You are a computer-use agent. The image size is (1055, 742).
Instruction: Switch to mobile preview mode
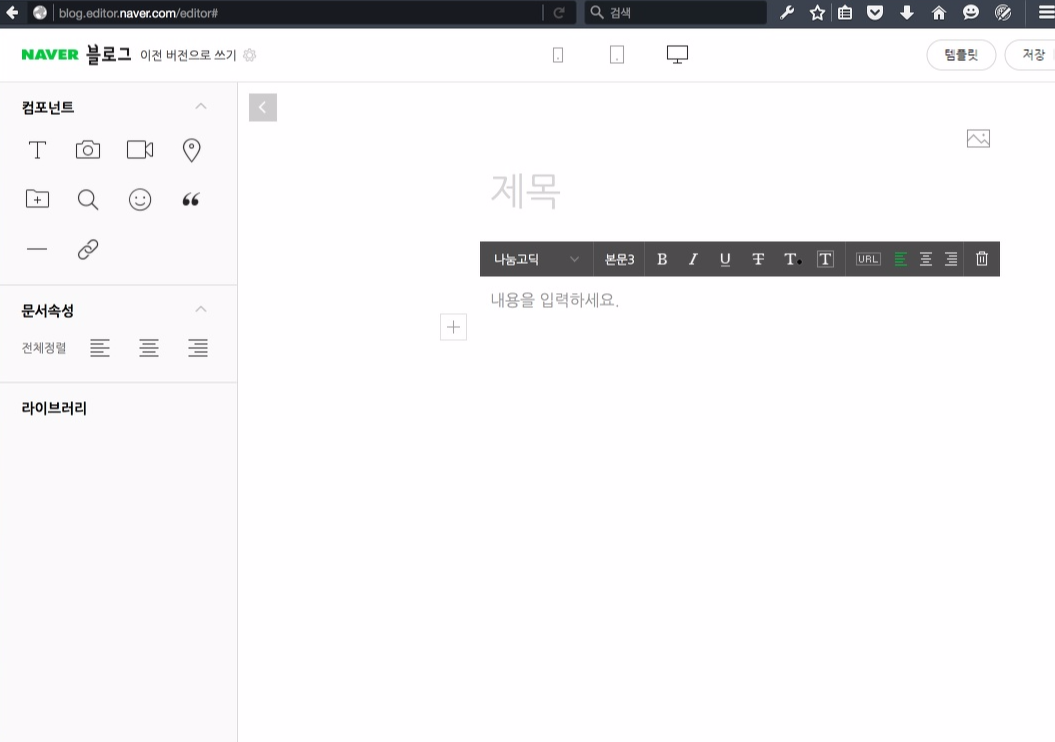[557, 55]
